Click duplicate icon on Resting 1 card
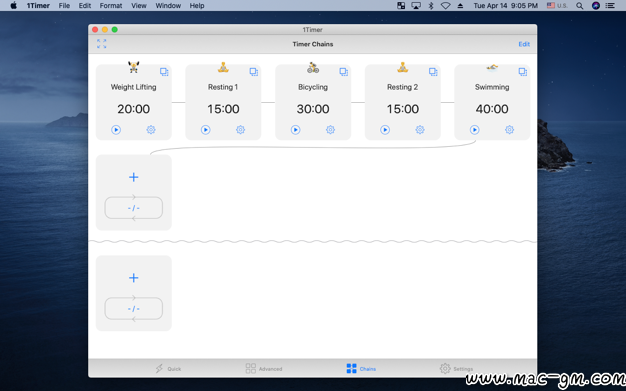Screen dimensions: 626x391 coord(254,72)
